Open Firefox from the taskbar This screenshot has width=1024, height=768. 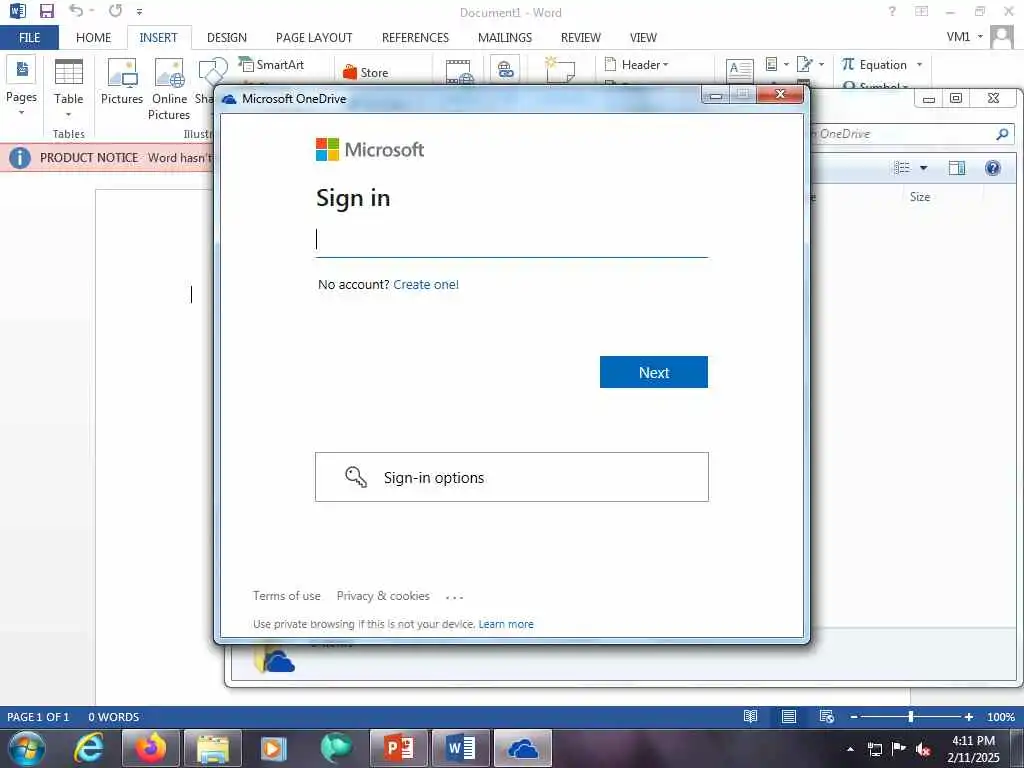(x=151, y=748)
